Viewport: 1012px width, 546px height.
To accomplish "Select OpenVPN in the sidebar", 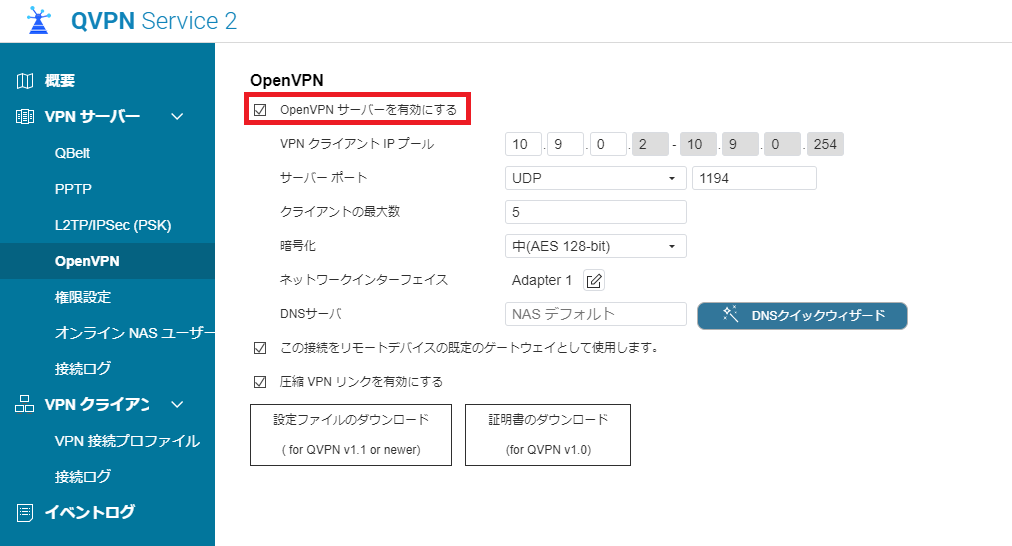I will (87, 261).
